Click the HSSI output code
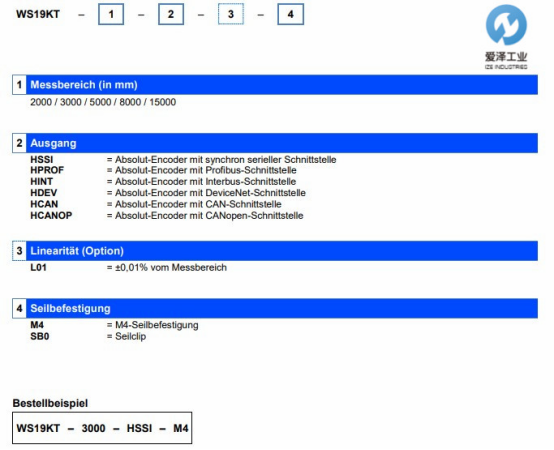This screenshot has width=554, height=450. coord(42,160)
